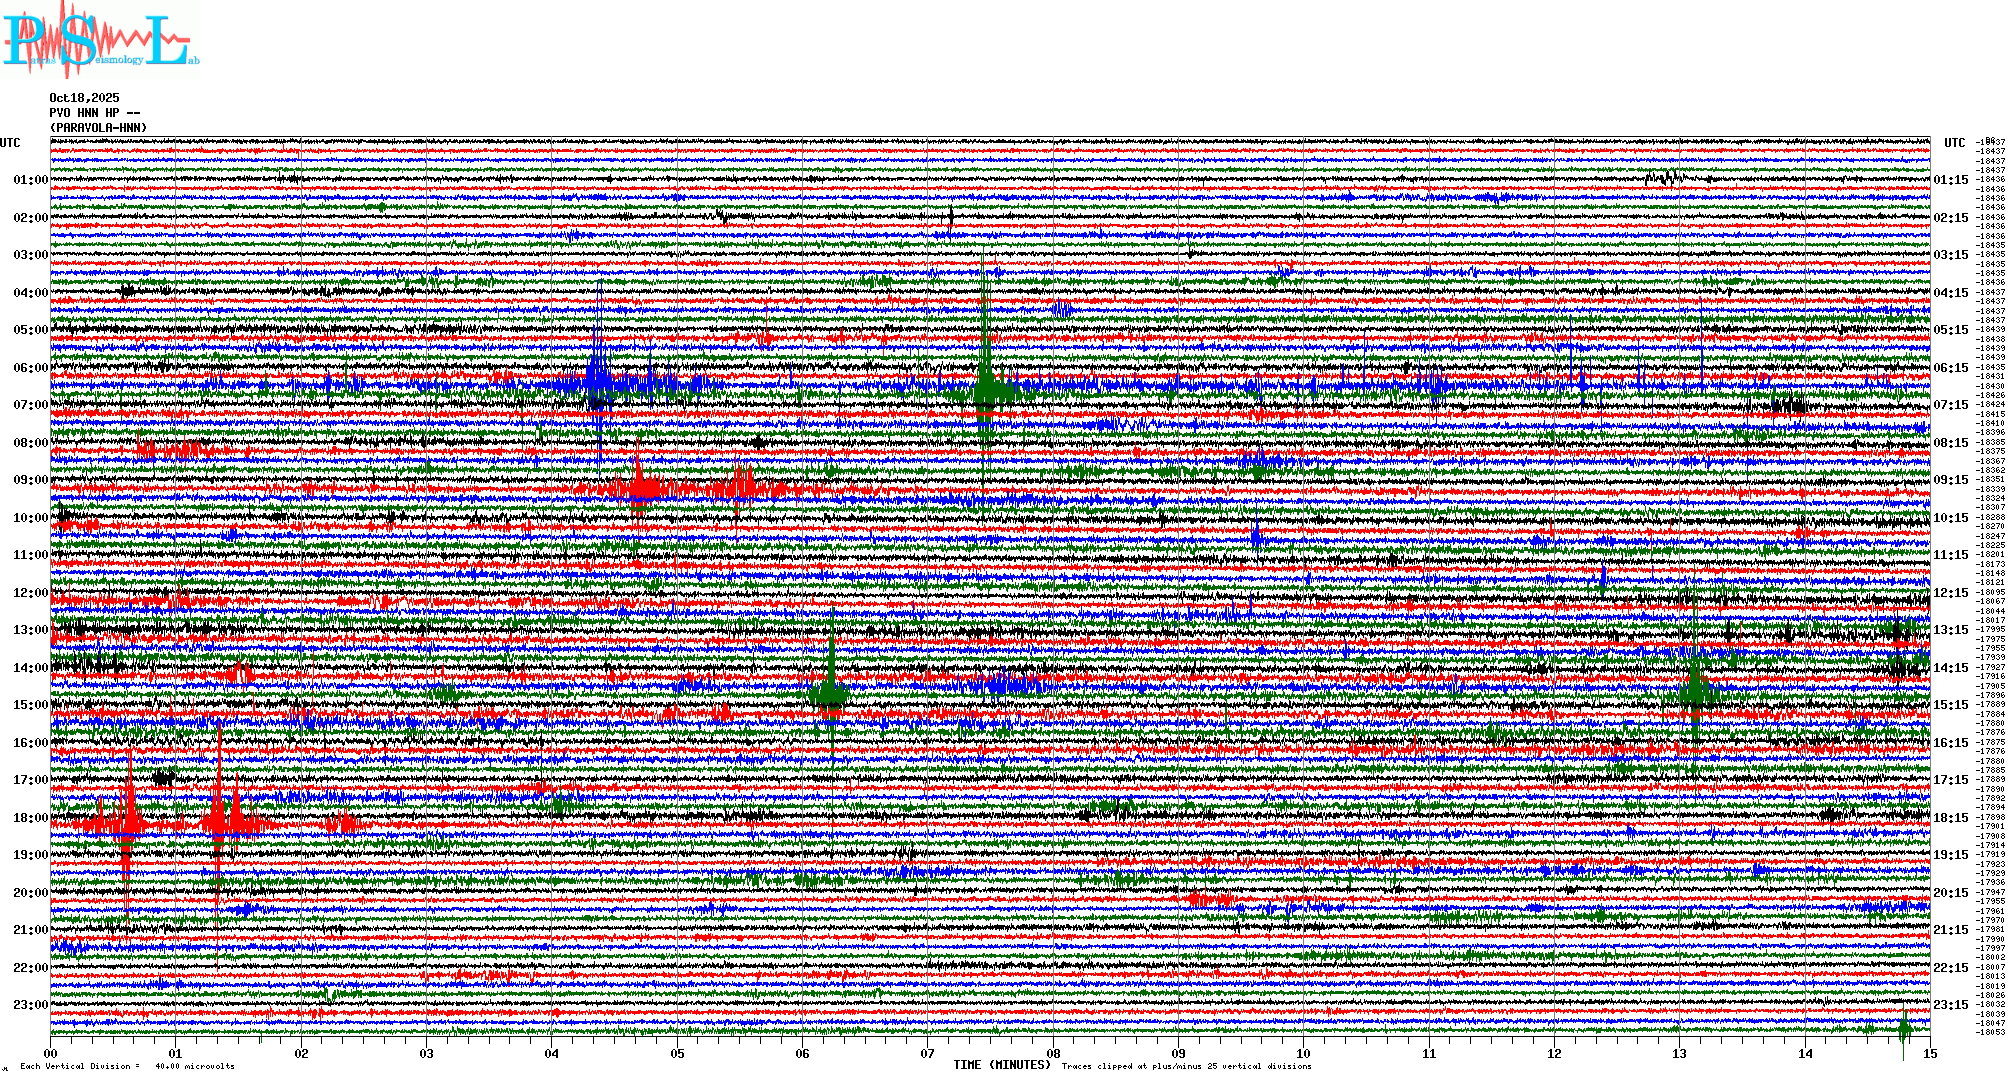The width and height of the screenshot is (2010, 1080).
Task: Click the 18:00 hour label on left
Action: click(x=30, y=818)
